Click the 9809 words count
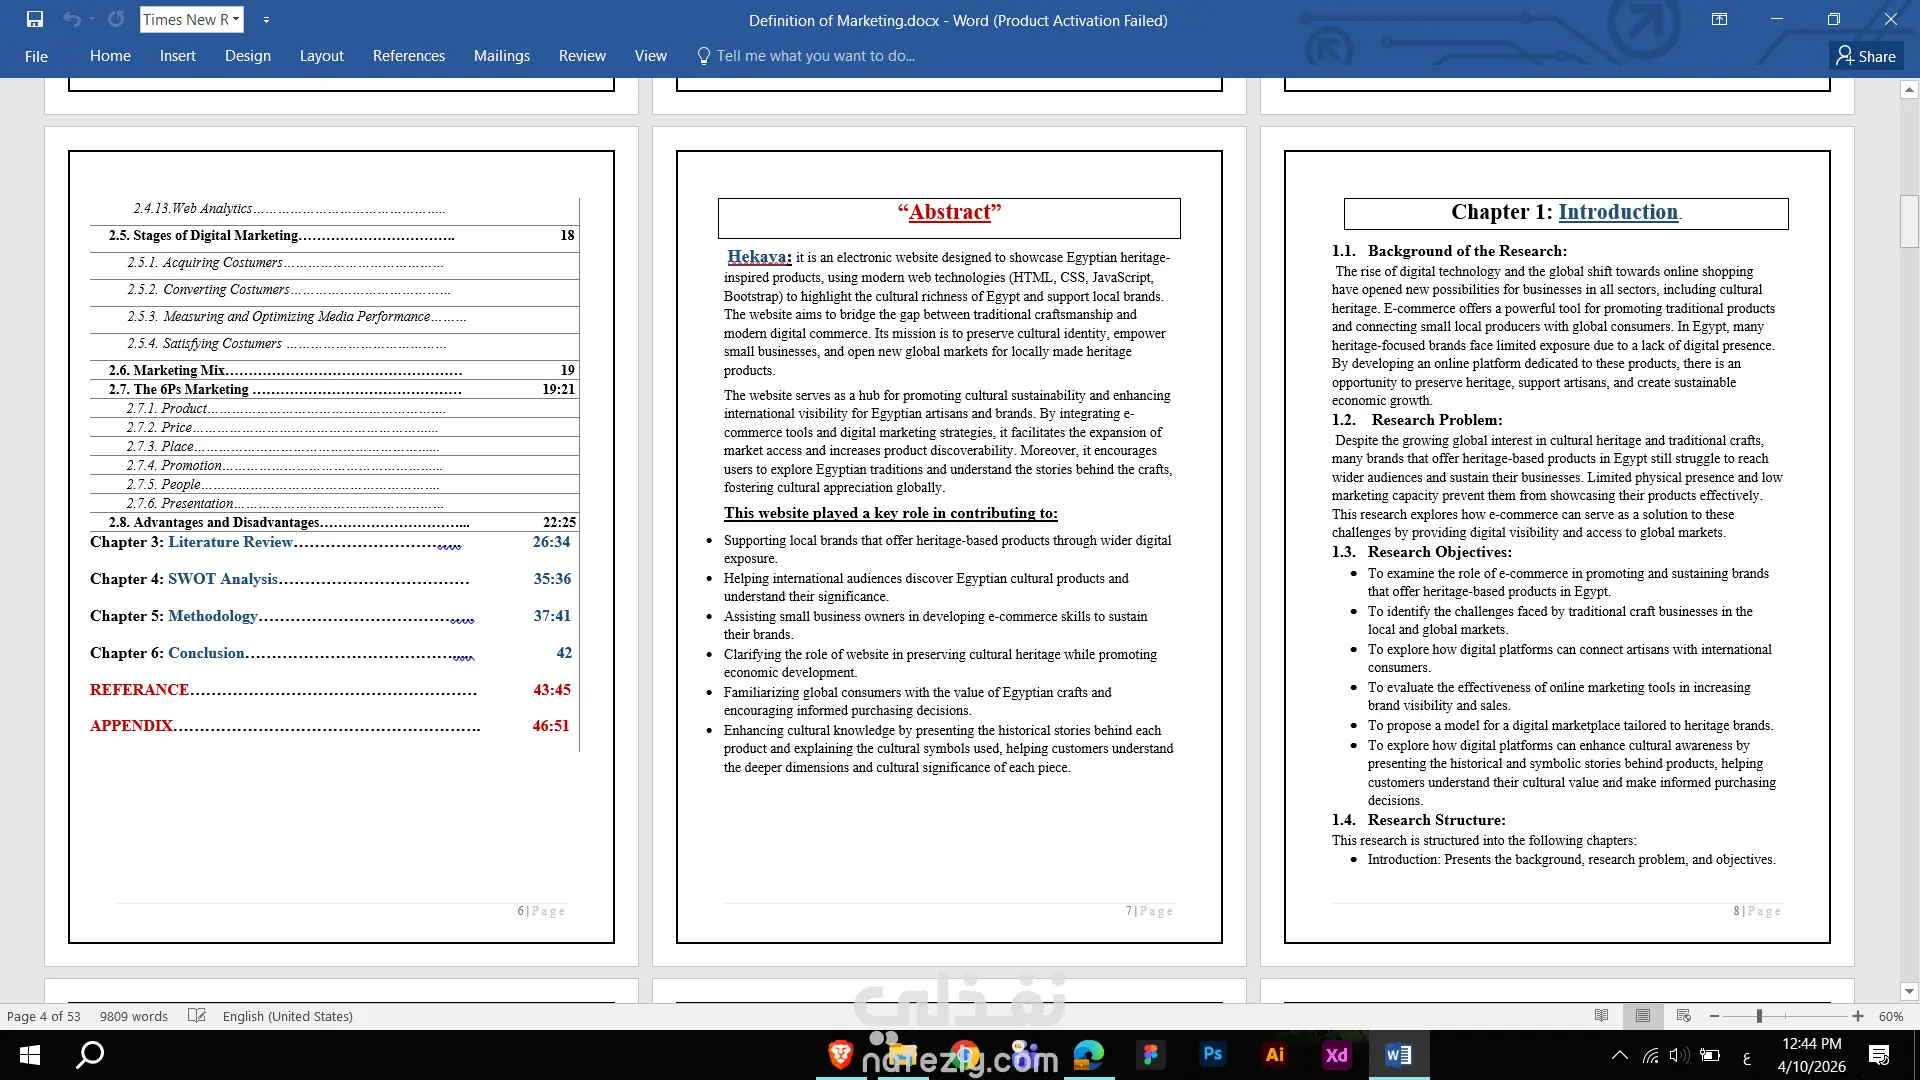Viewport: 1920px width, 1080px height. tap(134, 1016)
